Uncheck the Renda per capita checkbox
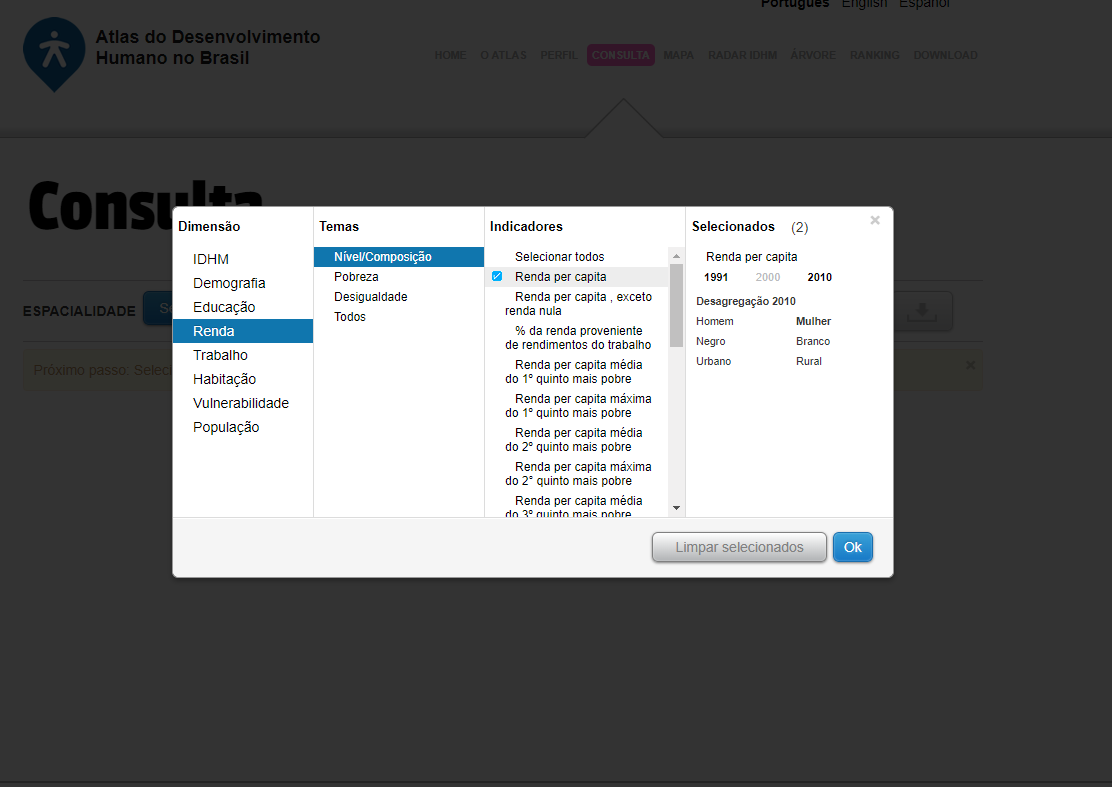The image size is (1112, 787). click(x=497, y=277)
